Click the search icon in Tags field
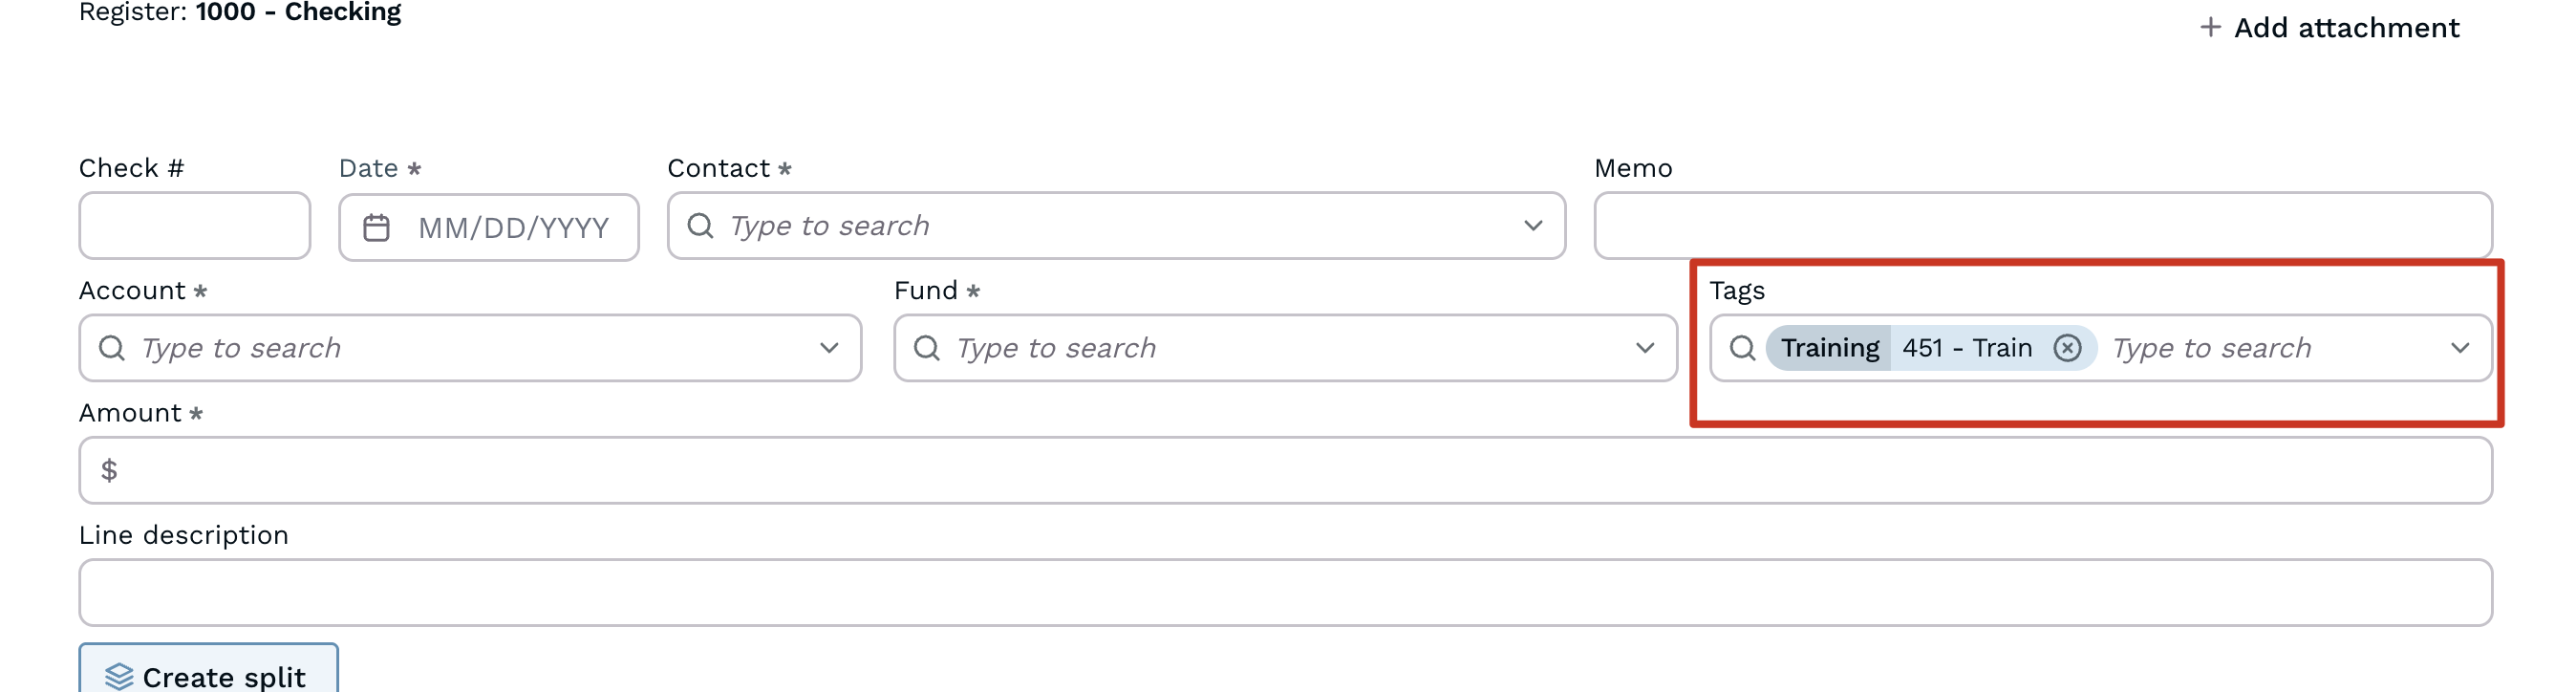This screenshot has height=692, width=2576. [1742, 348]
